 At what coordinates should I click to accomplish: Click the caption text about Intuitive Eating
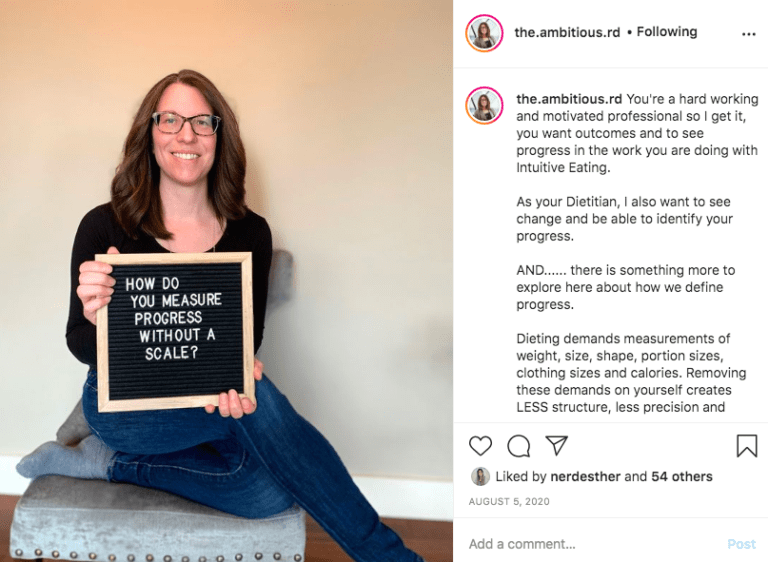[637, 133]
